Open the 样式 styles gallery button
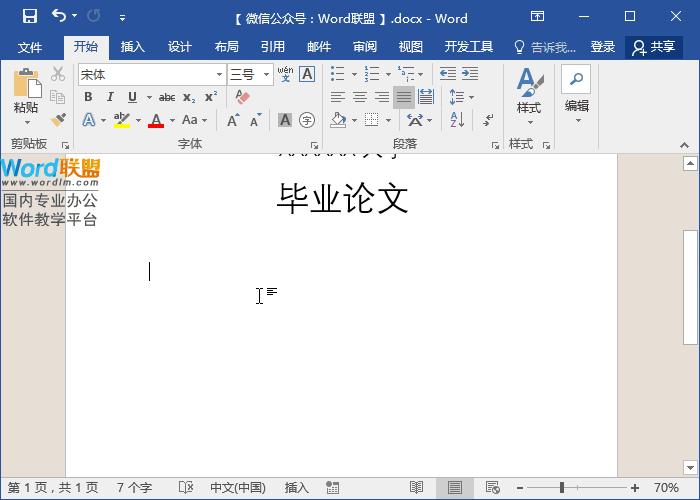 (x=529, y=97)
